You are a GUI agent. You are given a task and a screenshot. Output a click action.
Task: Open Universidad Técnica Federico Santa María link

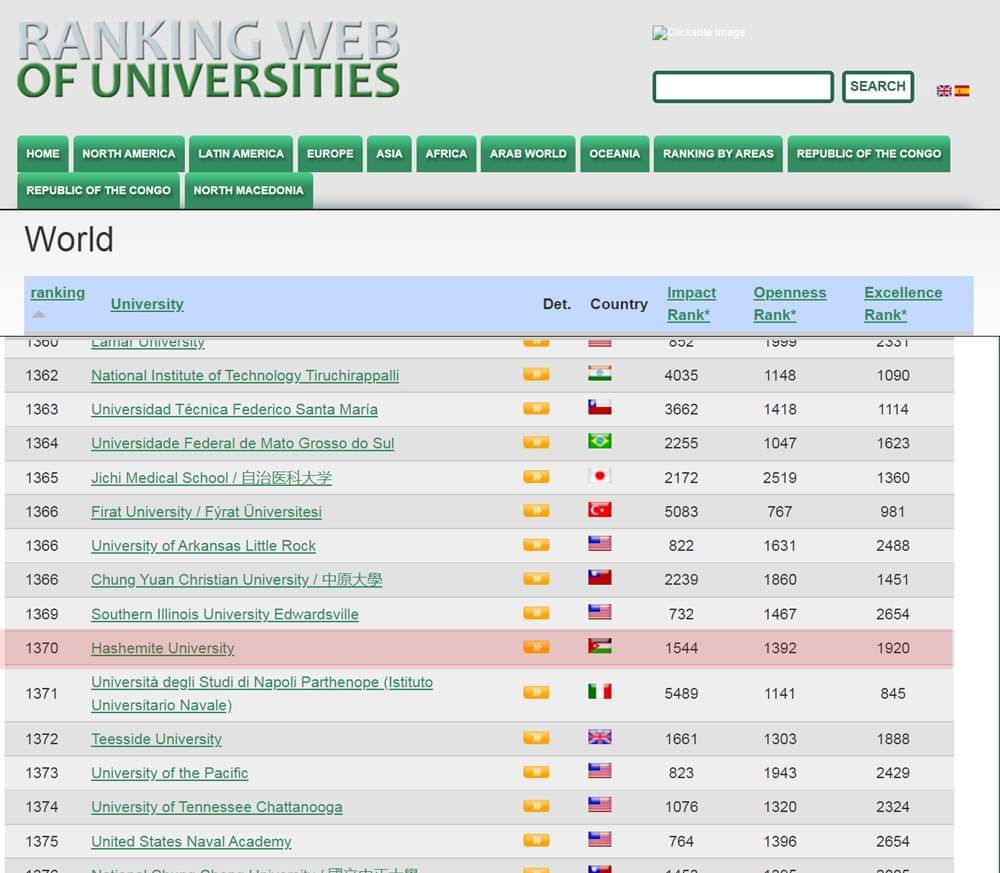(234, 409)
